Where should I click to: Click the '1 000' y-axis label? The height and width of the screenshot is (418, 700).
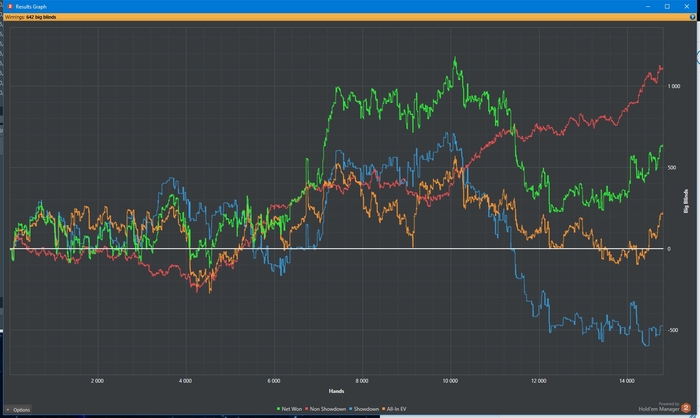674,86
